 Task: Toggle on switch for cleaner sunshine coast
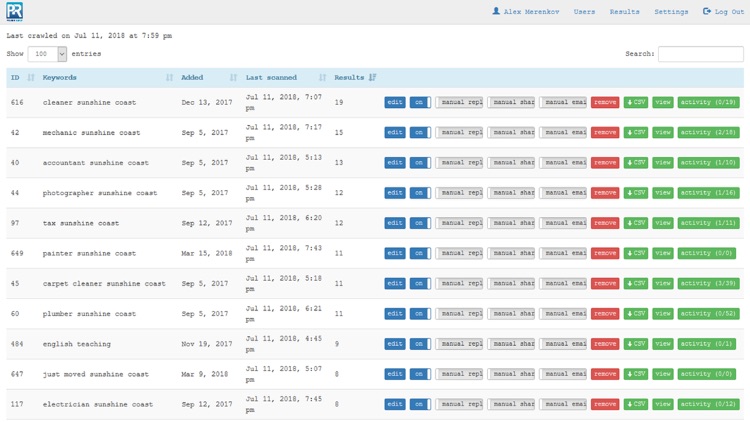tap(420, 102)
